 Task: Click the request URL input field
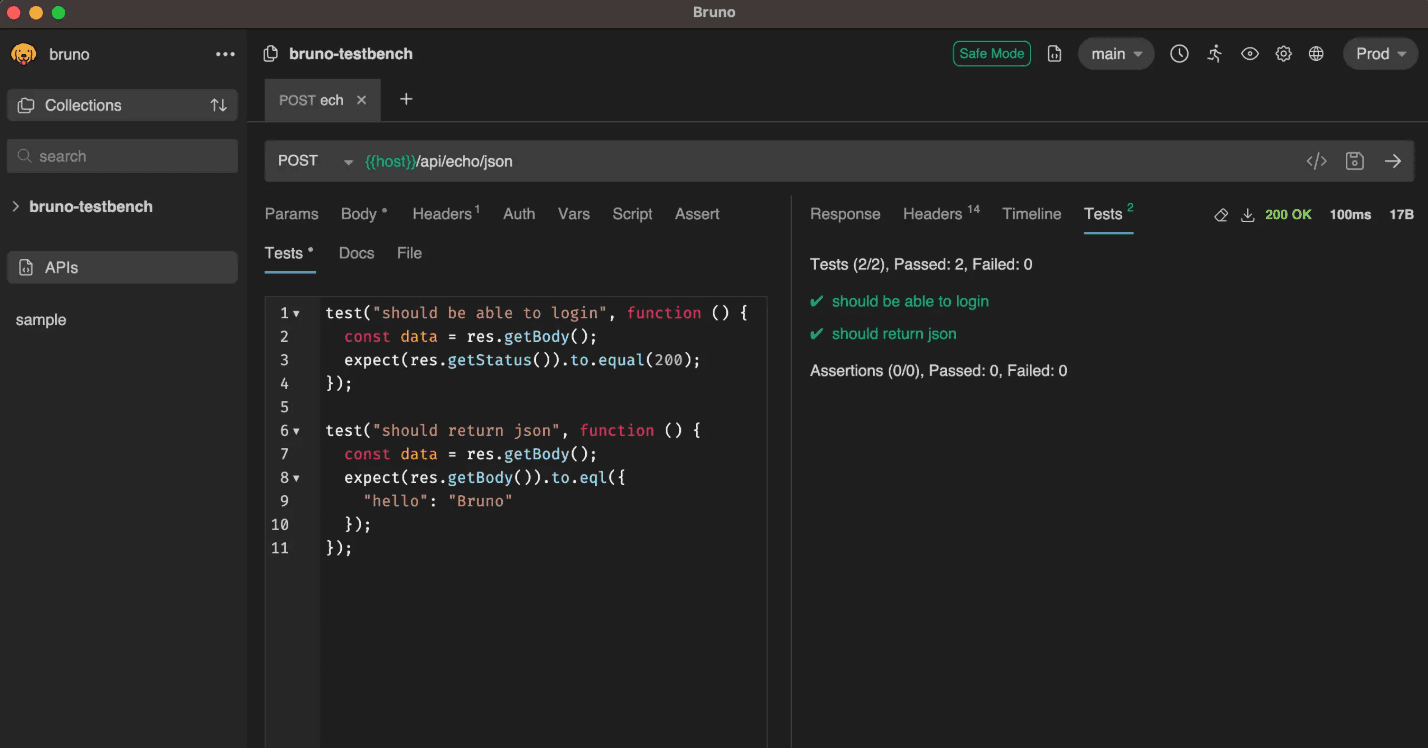coord(830,161)
